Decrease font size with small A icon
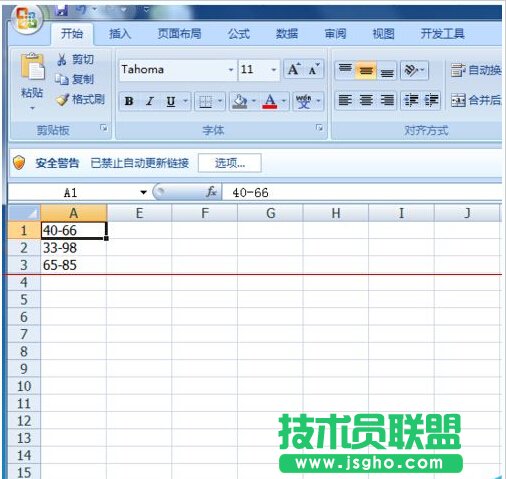The width and height of the screenshot is (506, 479). [x=313, y=69]
